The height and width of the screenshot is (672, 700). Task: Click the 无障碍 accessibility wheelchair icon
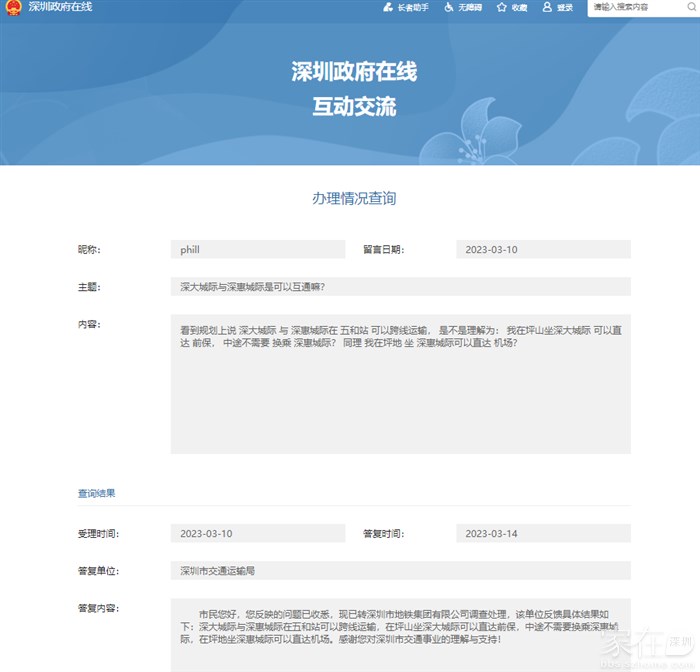[x=449, y=7]
